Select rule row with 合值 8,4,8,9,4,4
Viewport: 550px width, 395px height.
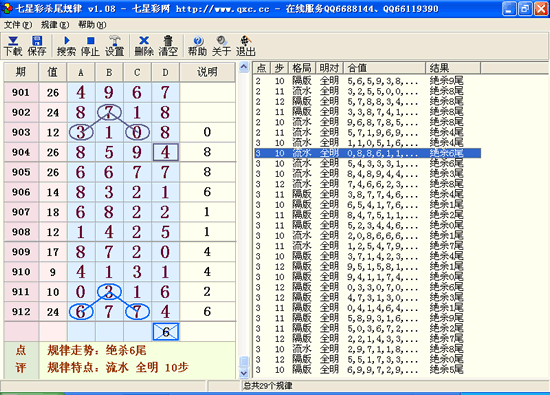tap(367, 174)
